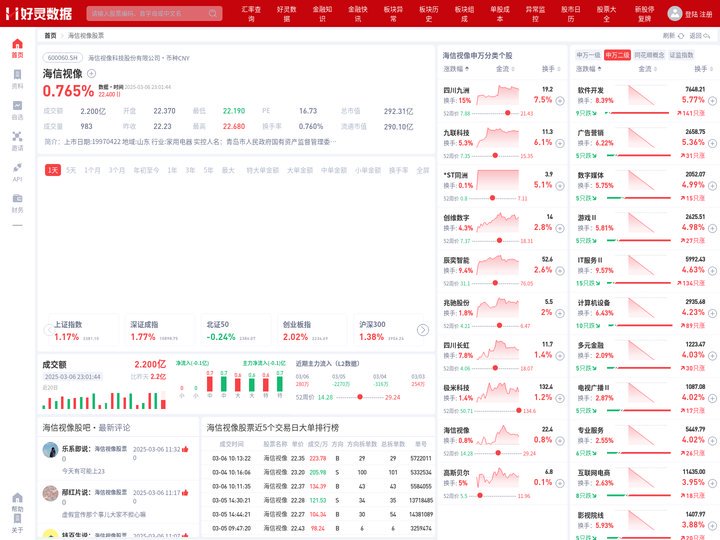
Task: Open 四川九洲 sparkline chart thumbnail
Action: click(498, 96)
